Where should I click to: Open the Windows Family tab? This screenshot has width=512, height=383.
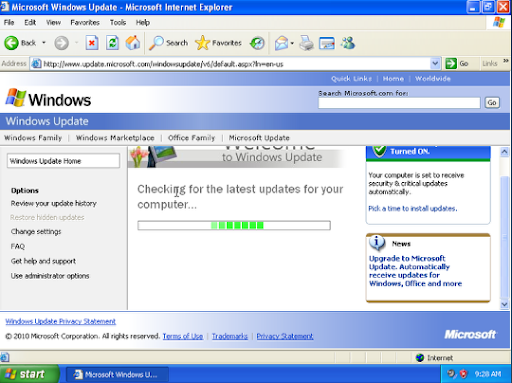[x=33, y=138]
